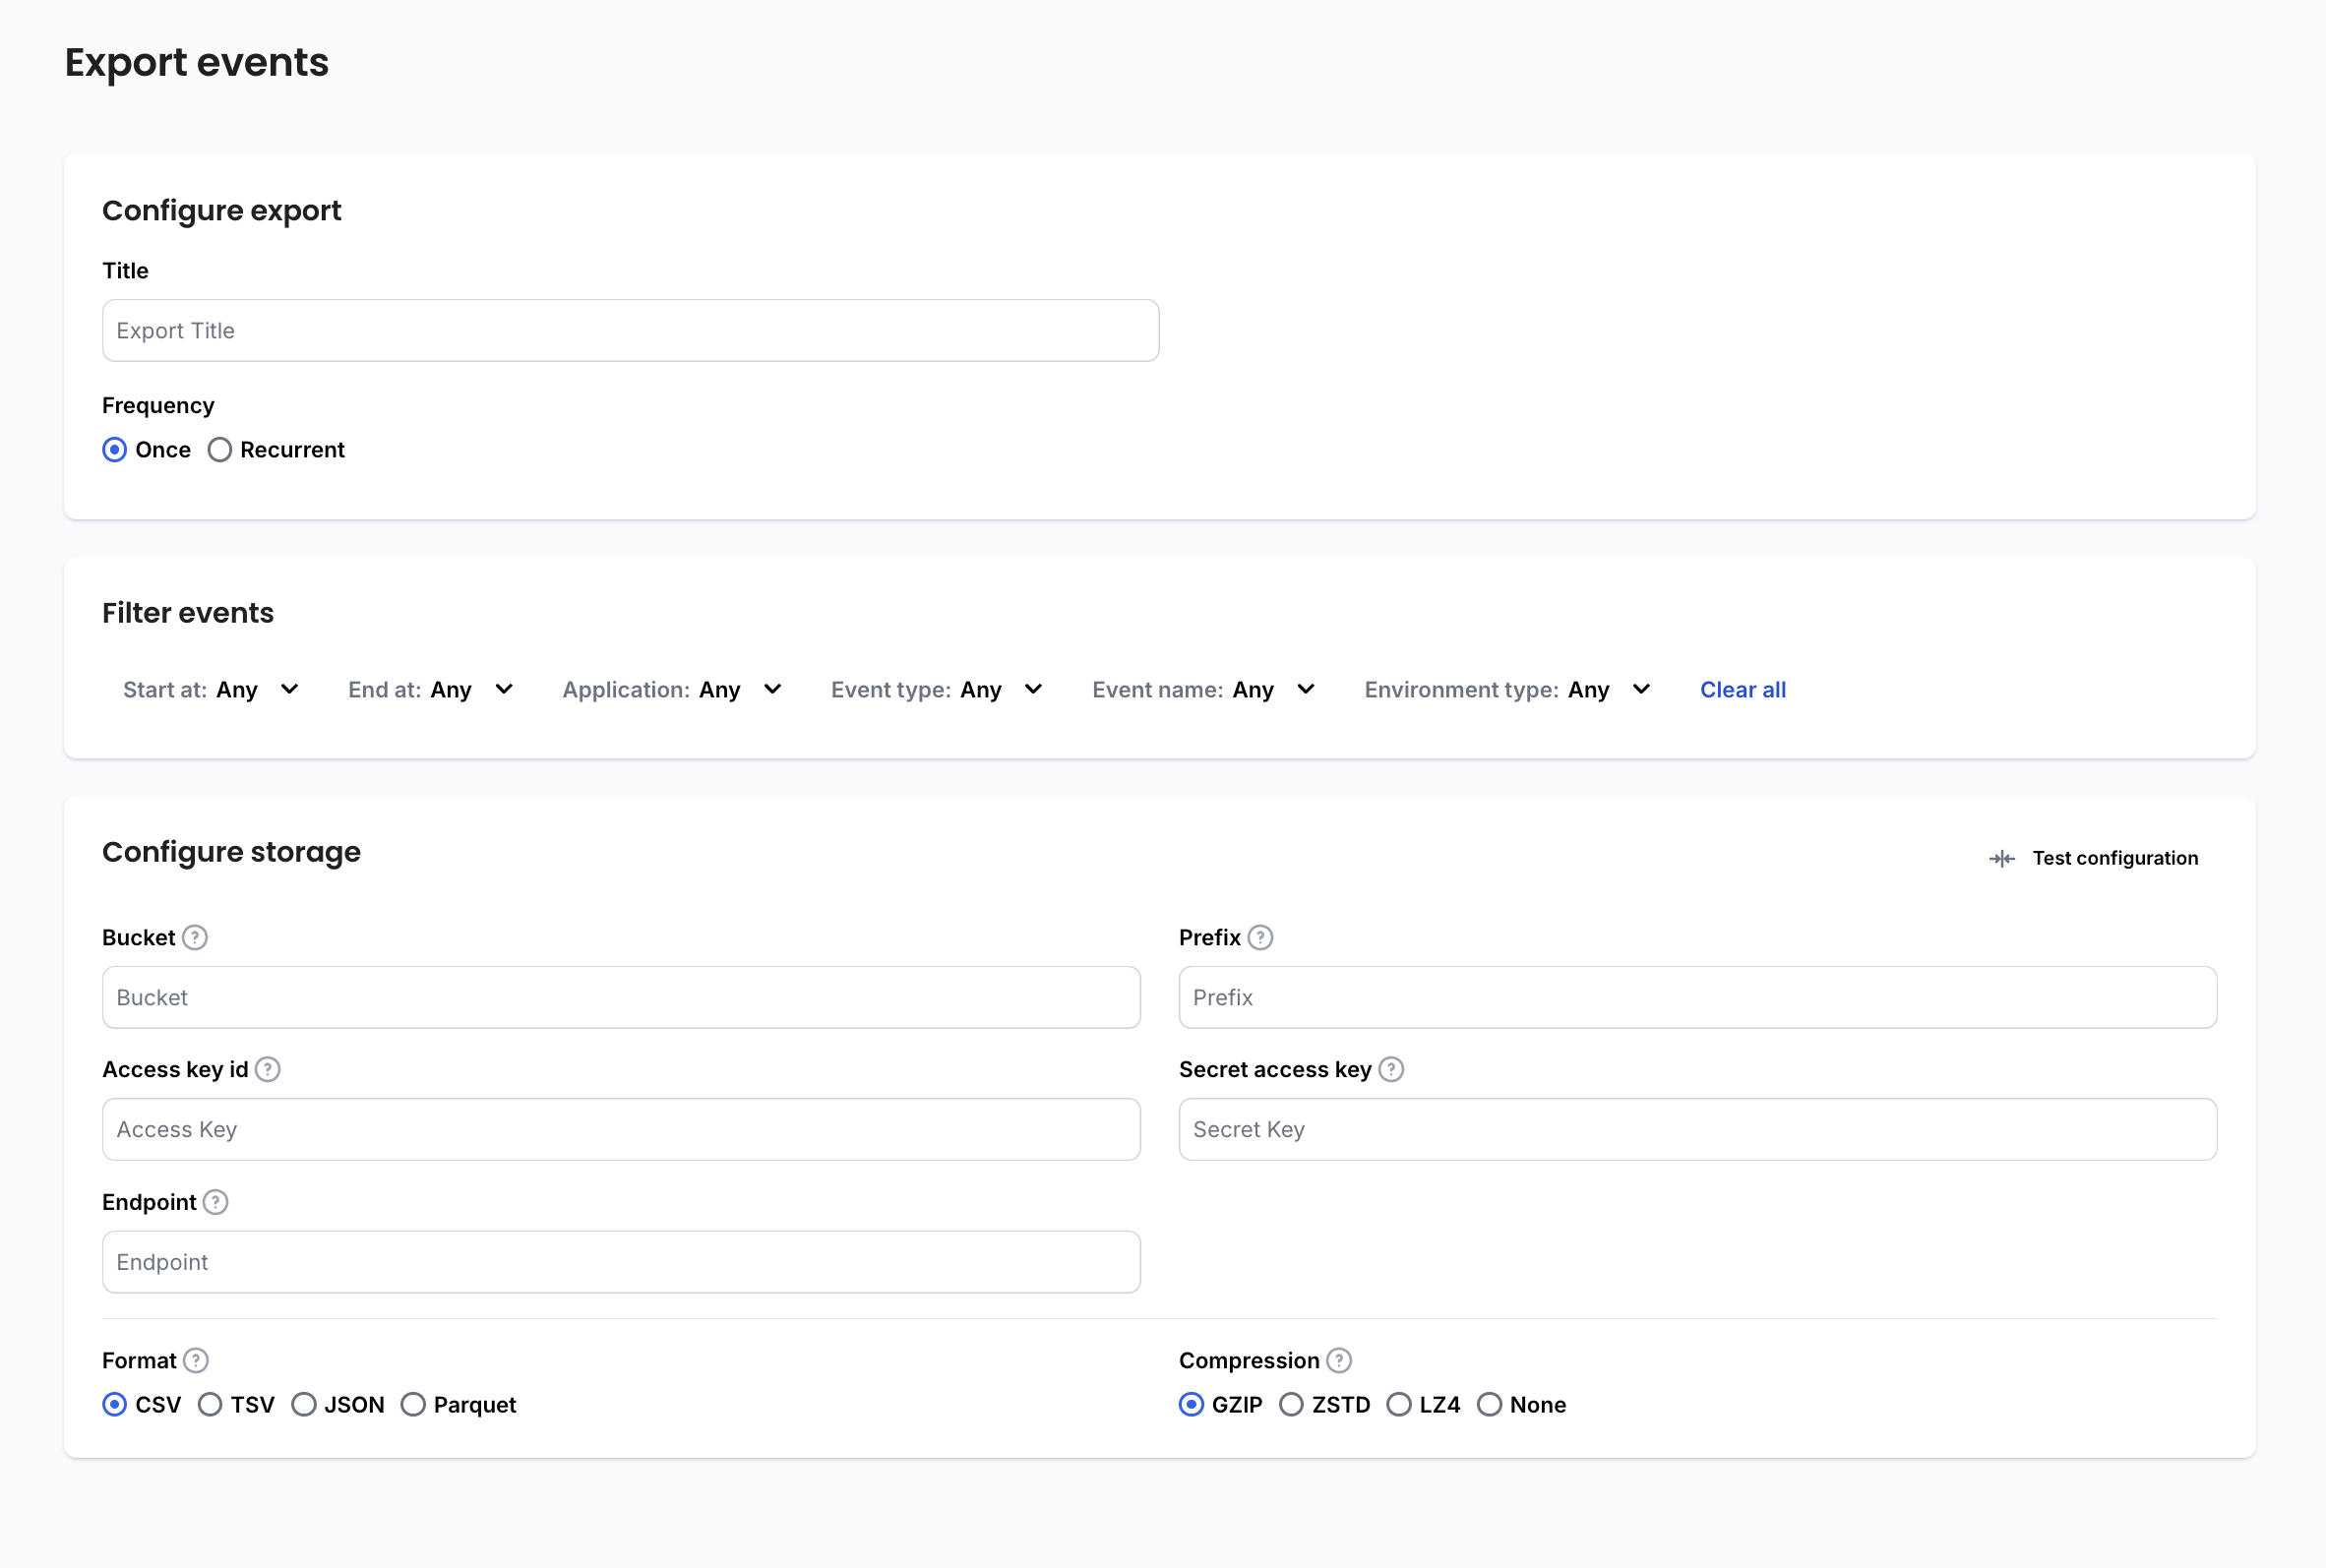Open the Secret access key help icon
This screenshot has height=1568, width=2326.
tap(1390, 1069)
